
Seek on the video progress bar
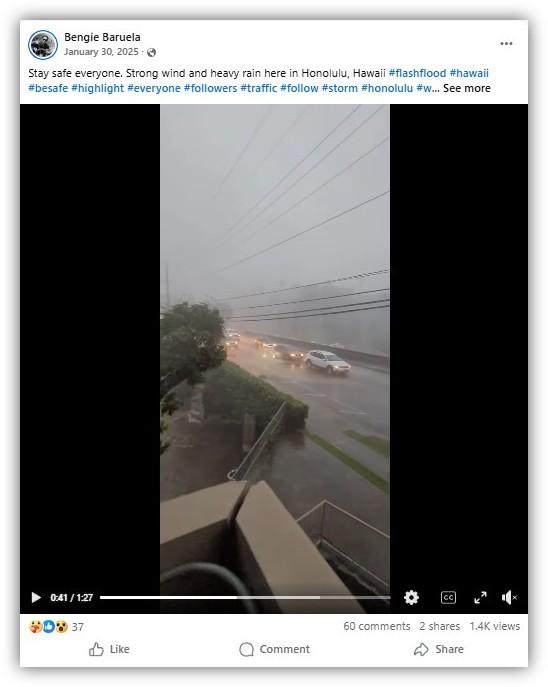tap(245, 597)
